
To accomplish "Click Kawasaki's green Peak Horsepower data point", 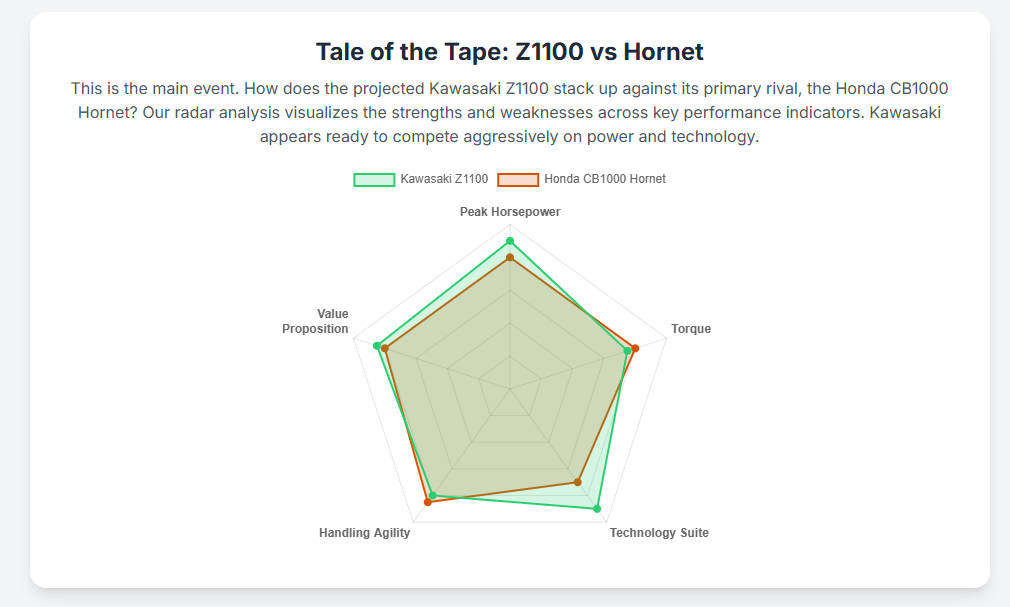I will (510, 241).
